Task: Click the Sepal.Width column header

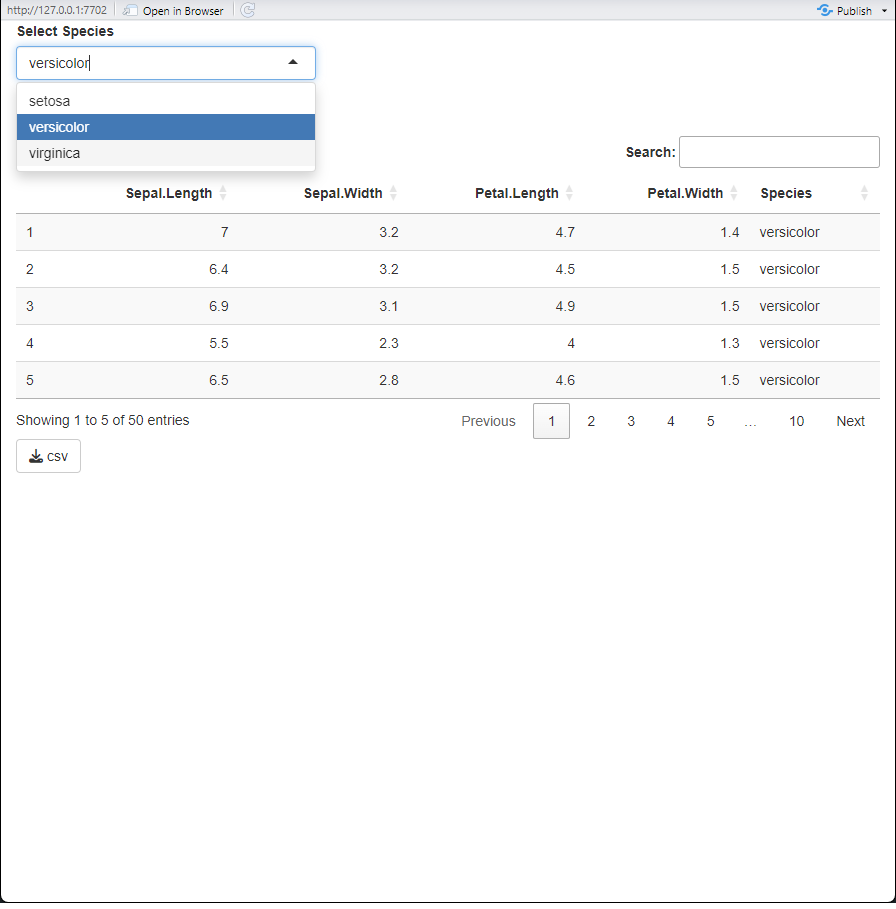Action: 343,193
